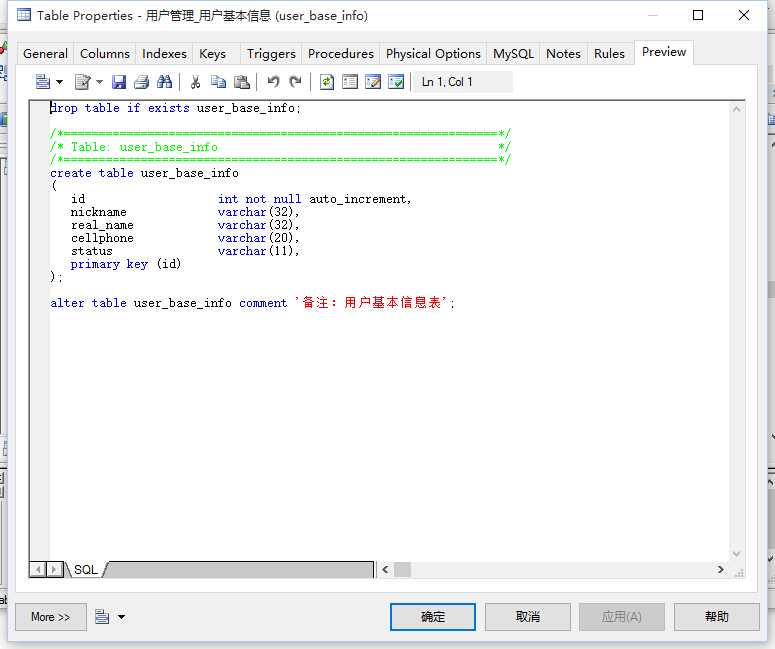Redo the last edit
This screenshot has height=649, width=775.
pyautogui.click(x=296, y=82)
